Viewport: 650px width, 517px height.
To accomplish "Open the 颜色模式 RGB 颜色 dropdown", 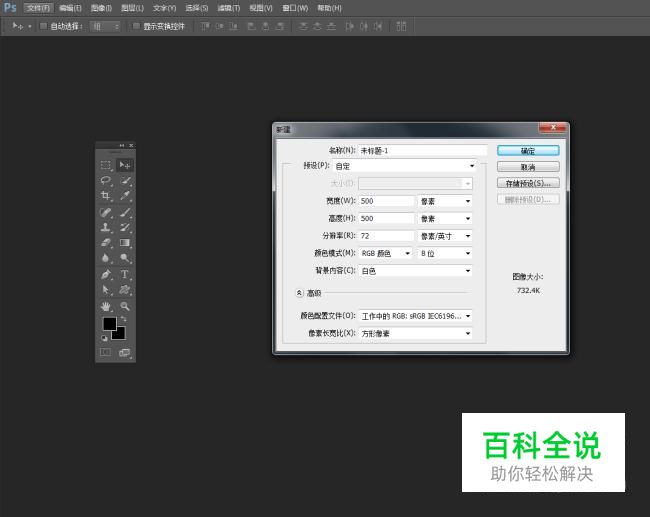I will [386, 253].
